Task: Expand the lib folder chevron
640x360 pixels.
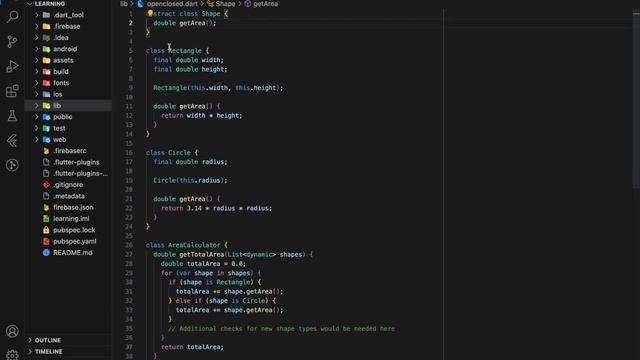Action: (x=36, y=105)
